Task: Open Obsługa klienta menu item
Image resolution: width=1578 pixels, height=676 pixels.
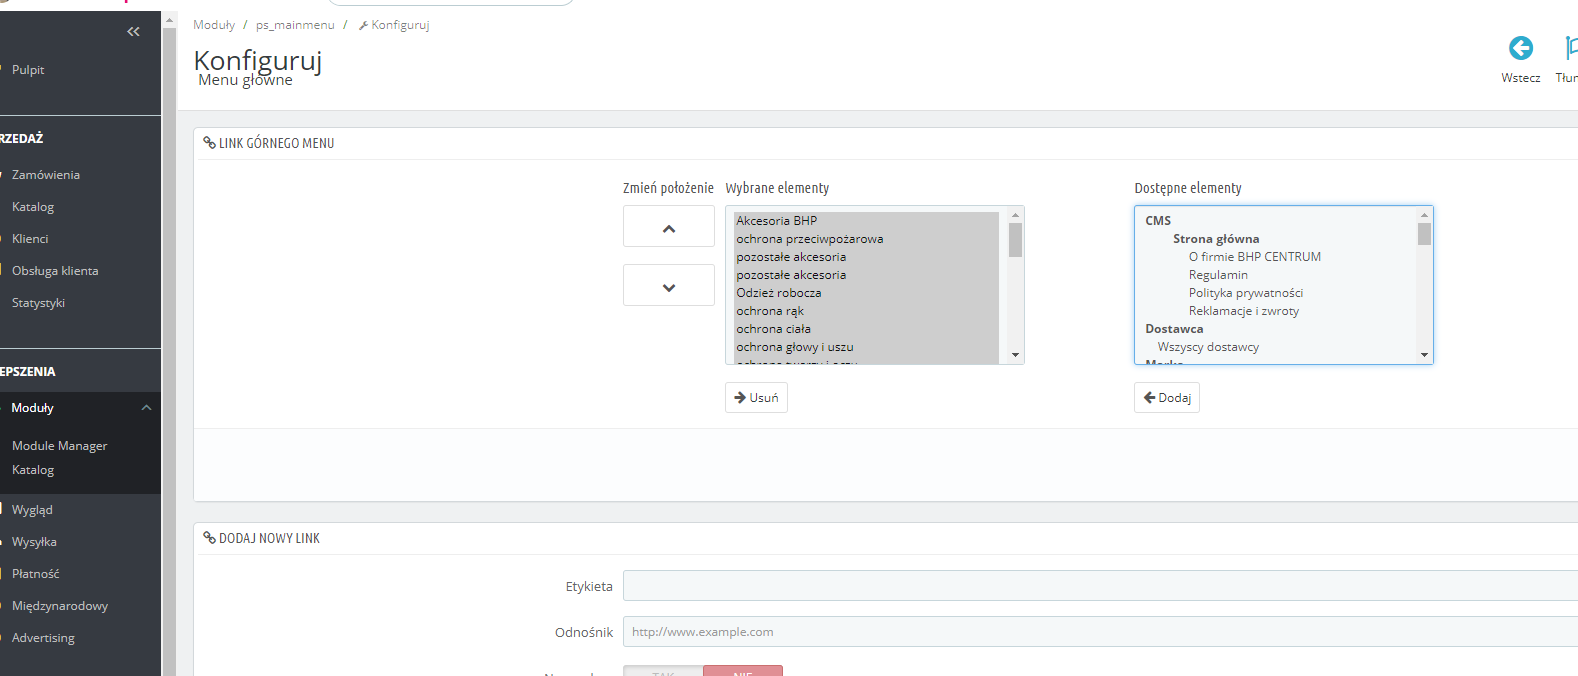Action: coord(55,271)
